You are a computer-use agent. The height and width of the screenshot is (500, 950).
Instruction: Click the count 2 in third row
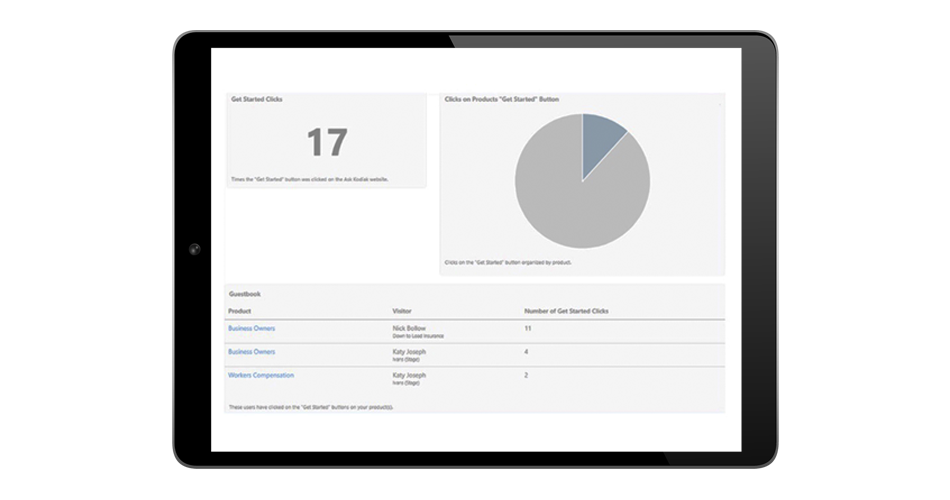[x=527, y=375]
